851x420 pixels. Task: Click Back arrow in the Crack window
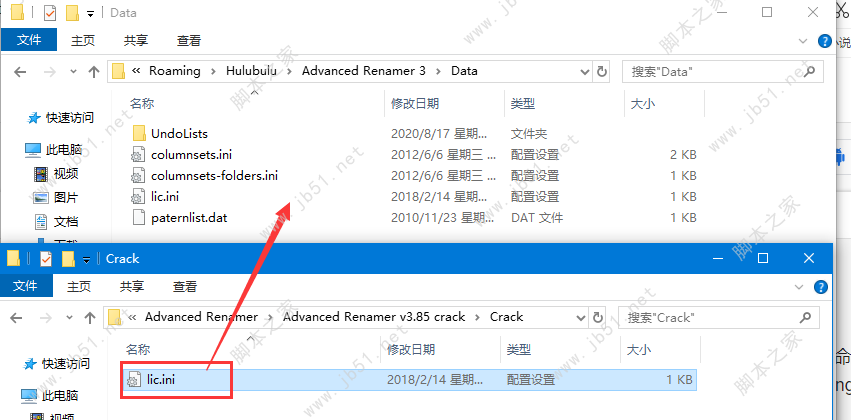pos(16,317)
